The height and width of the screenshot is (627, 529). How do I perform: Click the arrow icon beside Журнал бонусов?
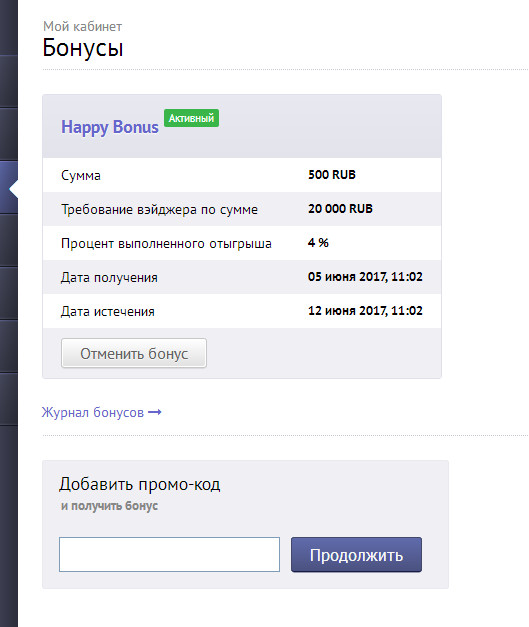(x=155, y=412)
